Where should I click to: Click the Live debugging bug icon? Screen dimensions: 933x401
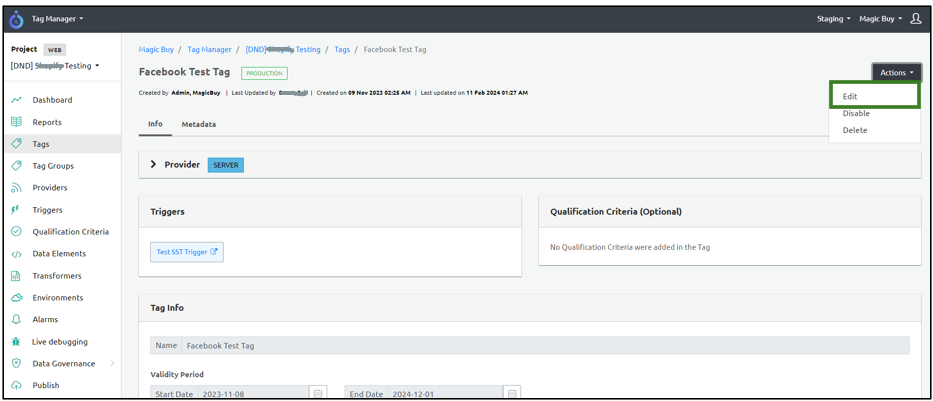[x=16, y=342]
